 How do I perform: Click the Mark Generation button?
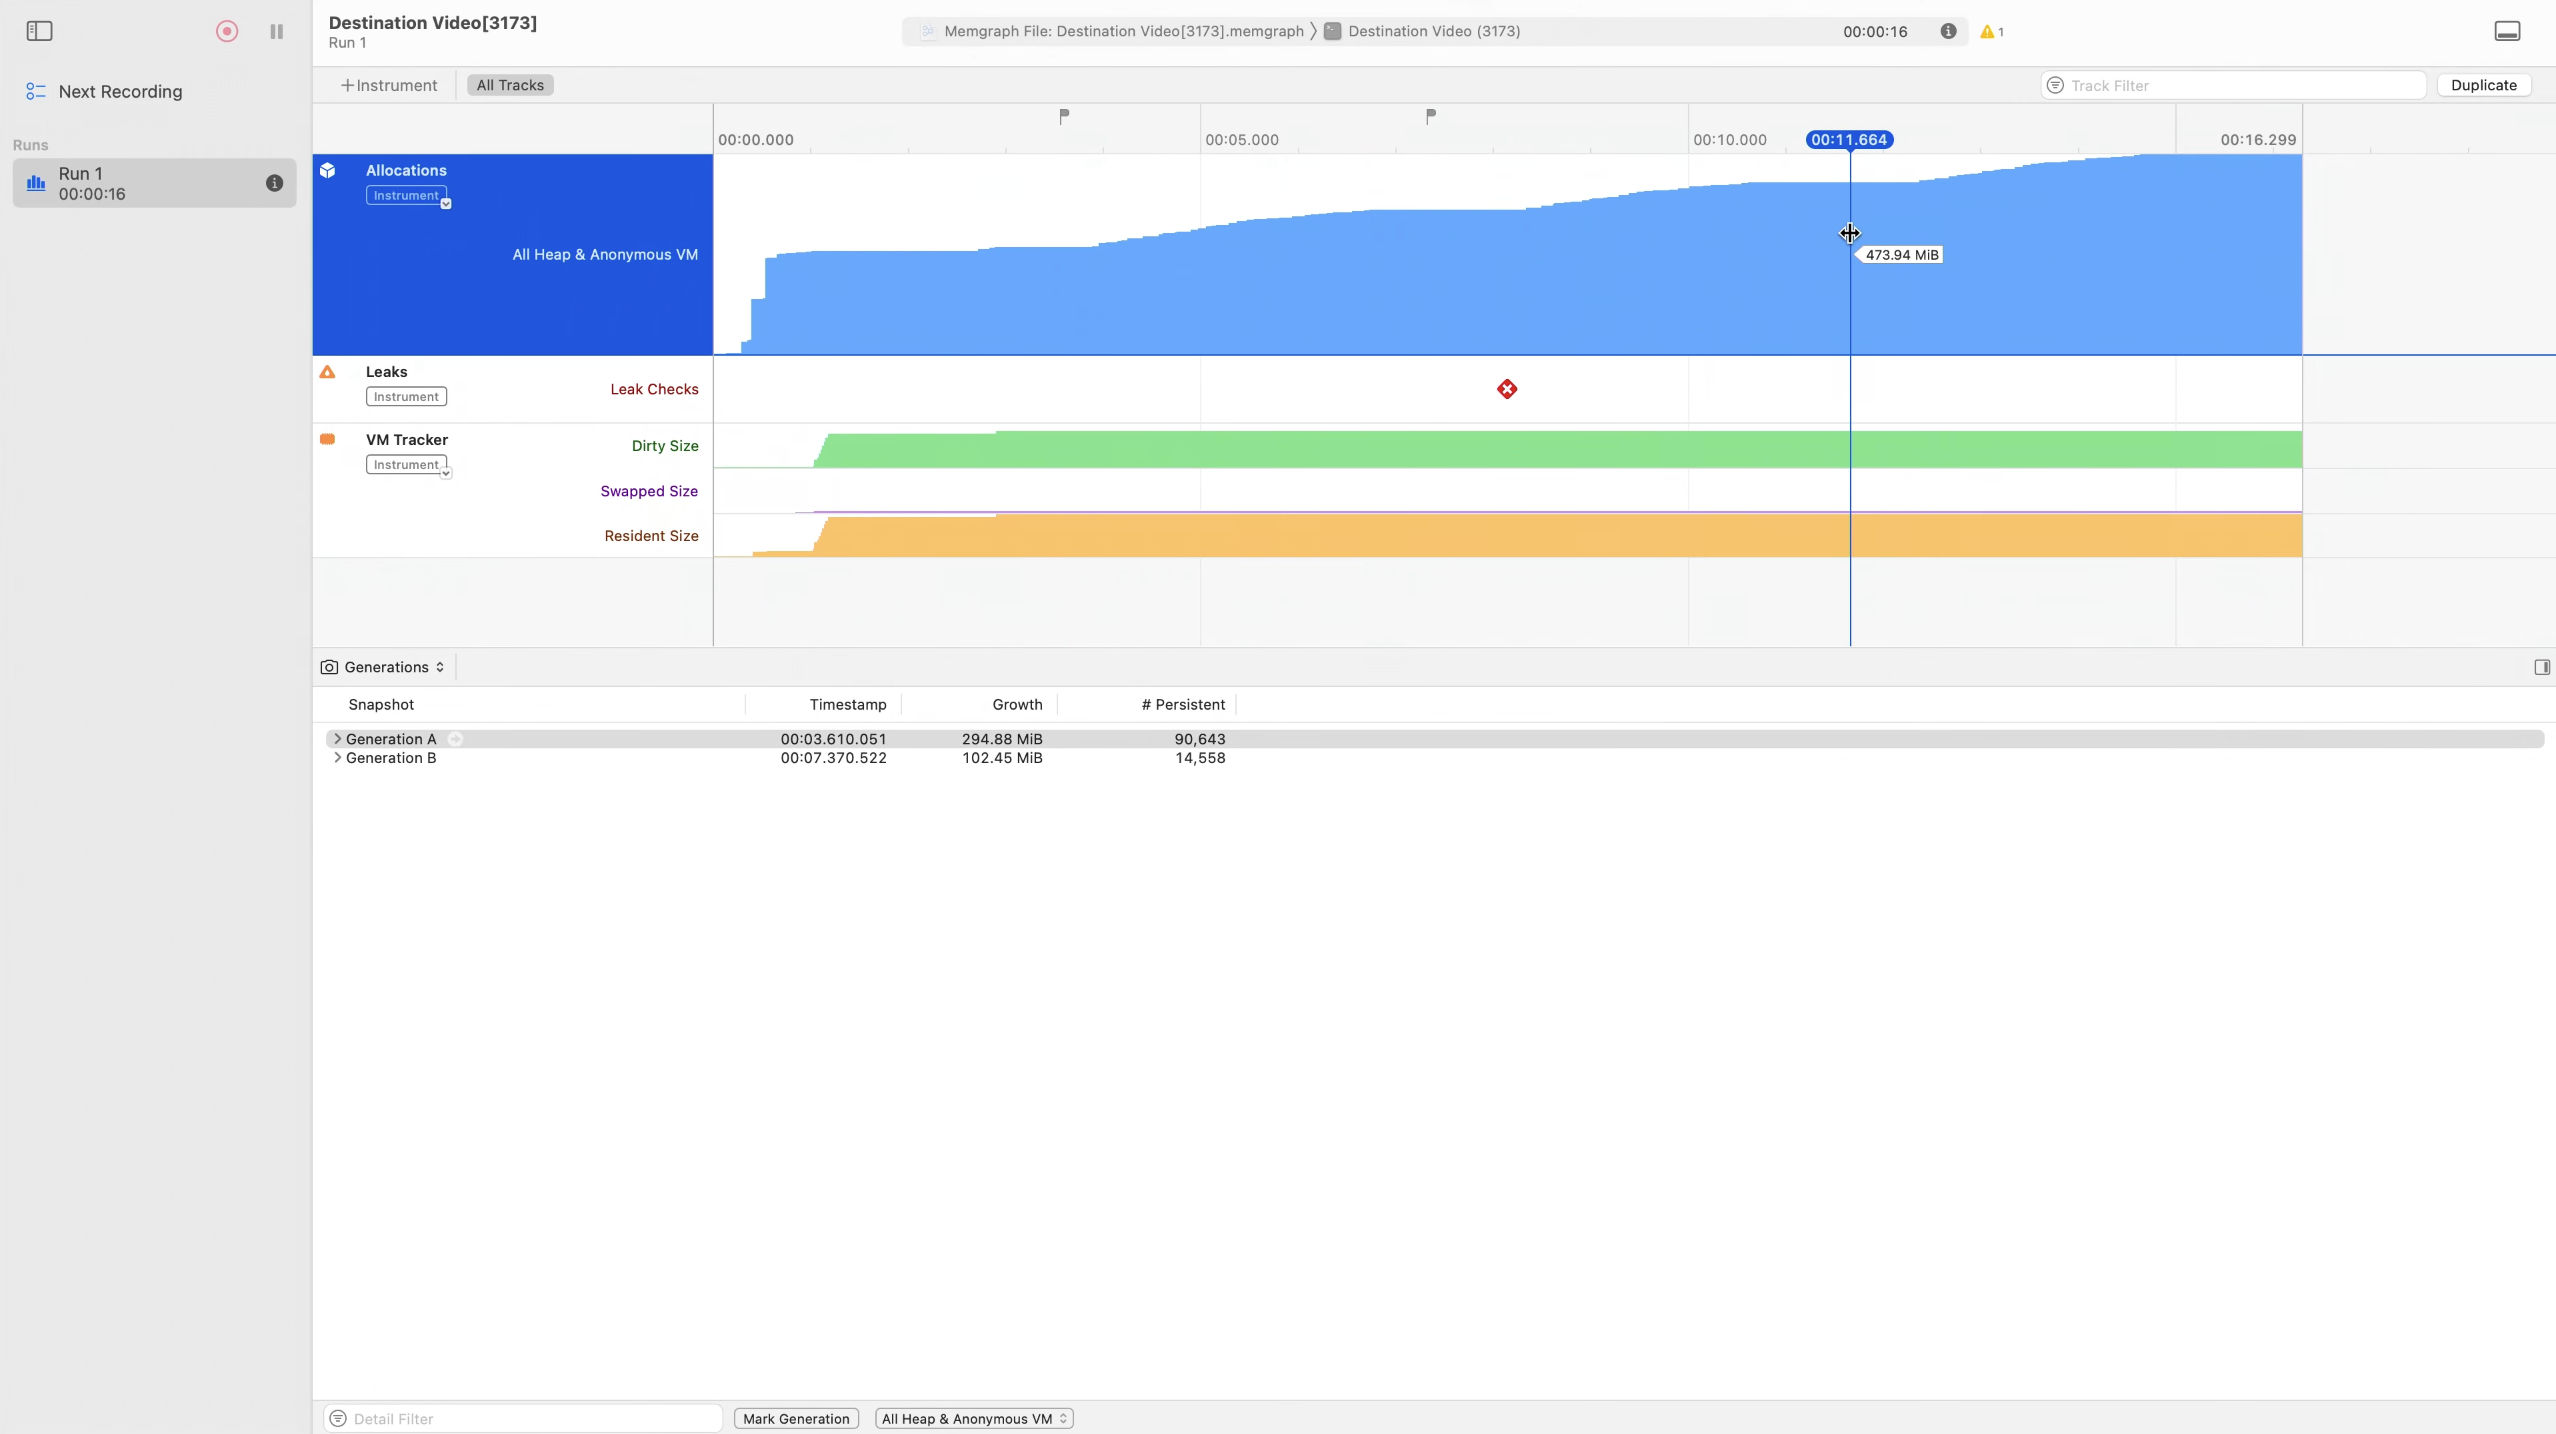point(796,1418)
